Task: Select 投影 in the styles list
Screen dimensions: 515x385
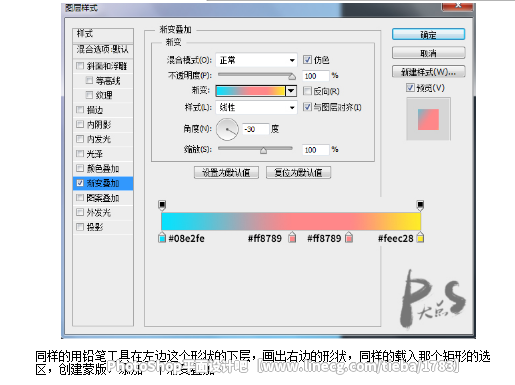Action: click(x=103, y=227)
